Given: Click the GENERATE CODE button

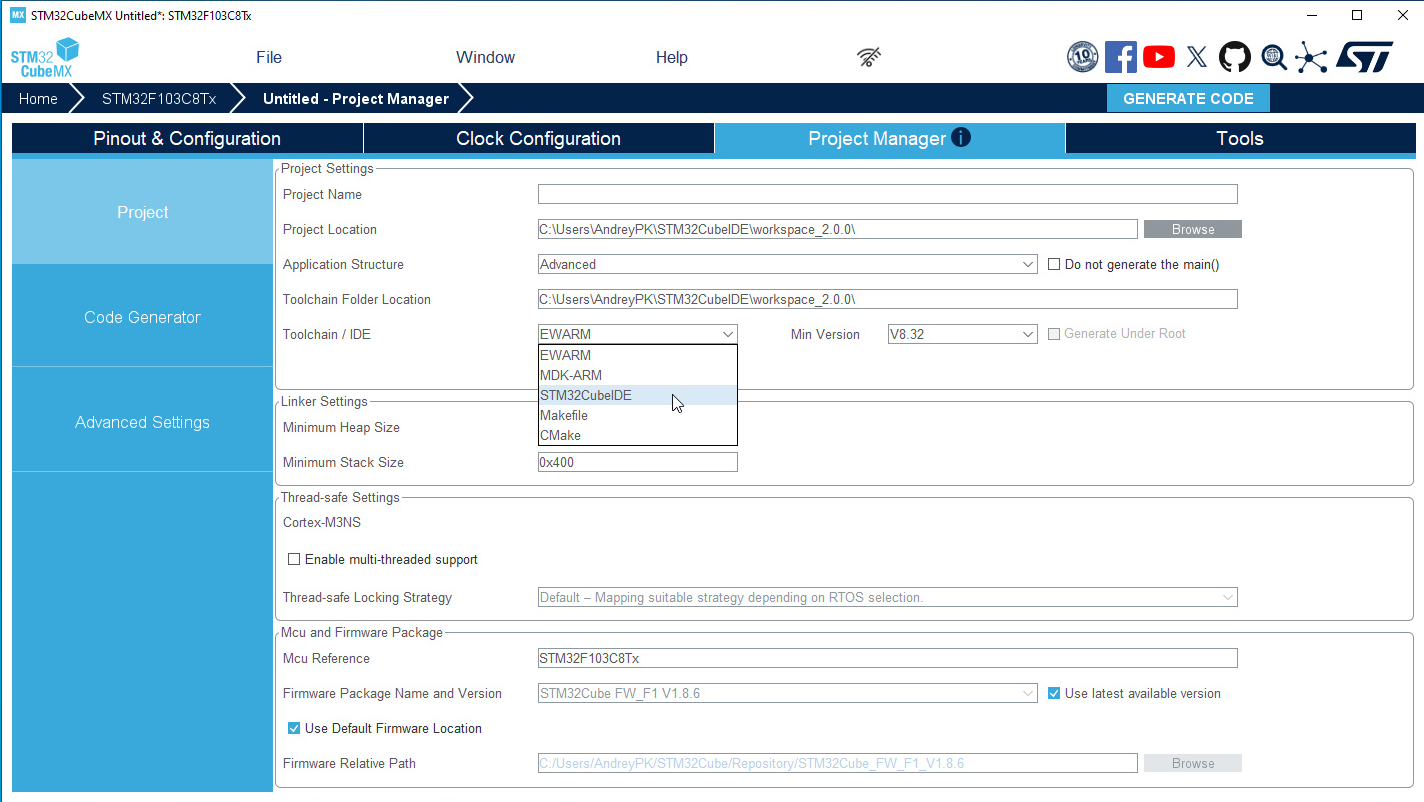Looking at the screenshot, I should [x=1188, y=98].
